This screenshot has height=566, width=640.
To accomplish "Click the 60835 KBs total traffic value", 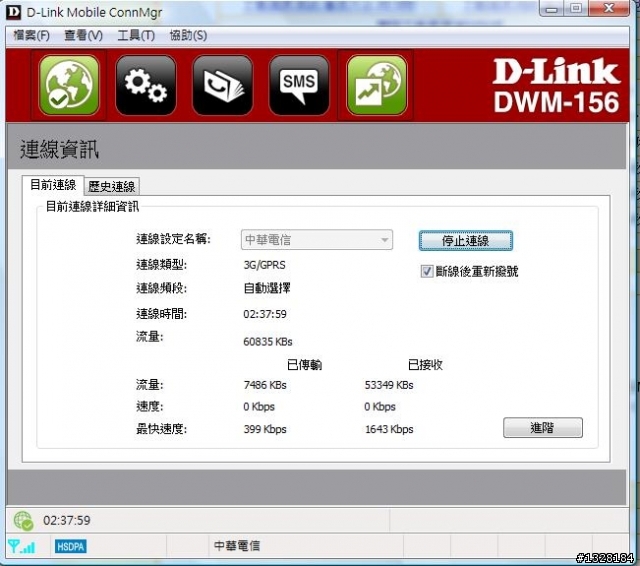I will (x=268, y=341).
